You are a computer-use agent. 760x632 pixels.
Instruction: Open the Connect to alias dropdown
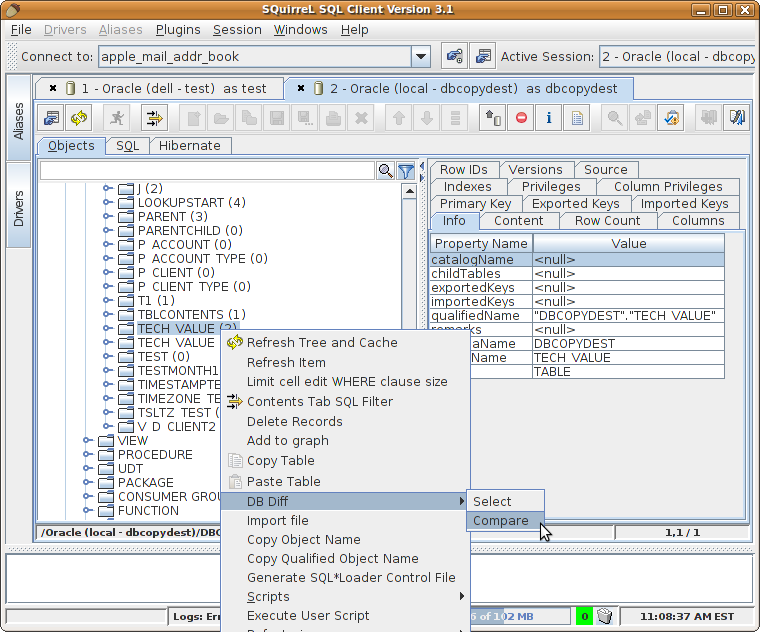click(x=421, y=57)
